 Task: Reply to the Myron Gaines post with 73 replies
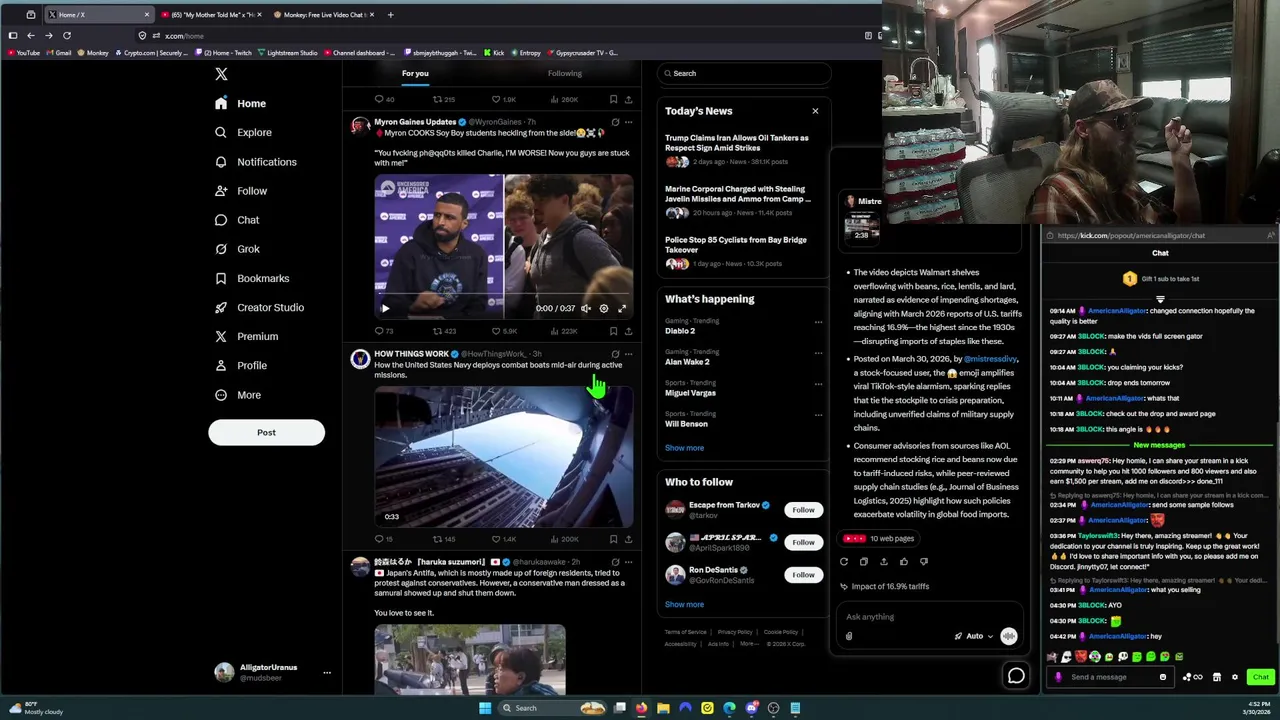(x=383, y=331)
